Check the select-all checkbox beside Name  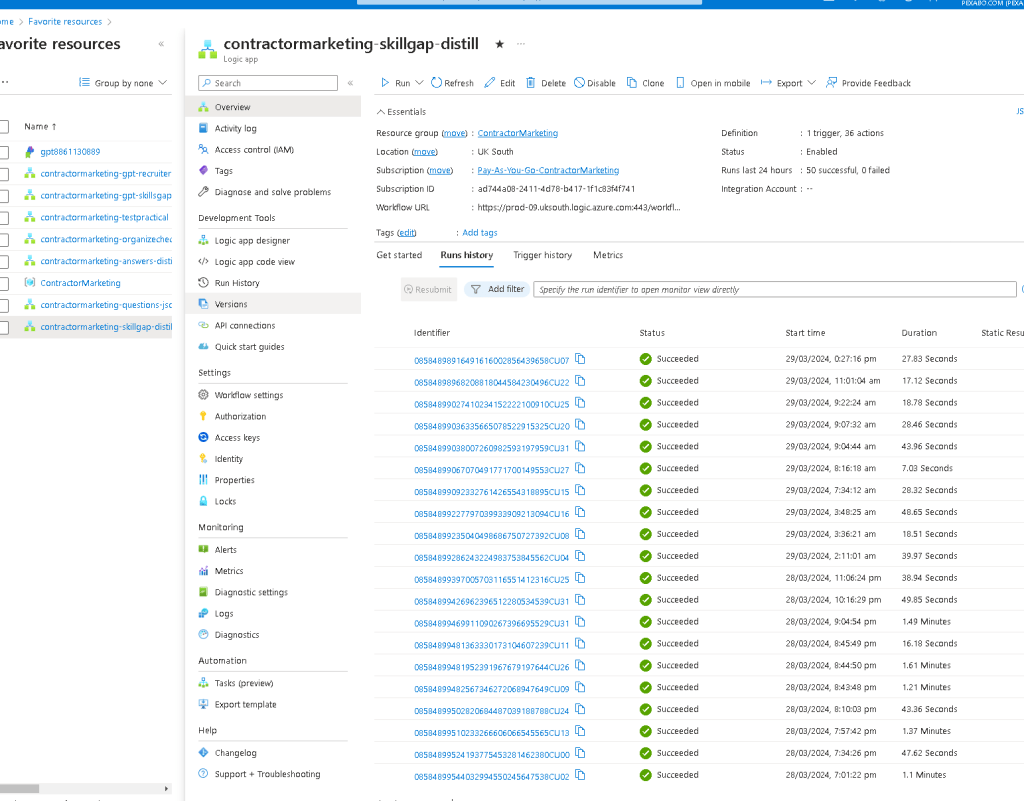[x=3, y=127]
